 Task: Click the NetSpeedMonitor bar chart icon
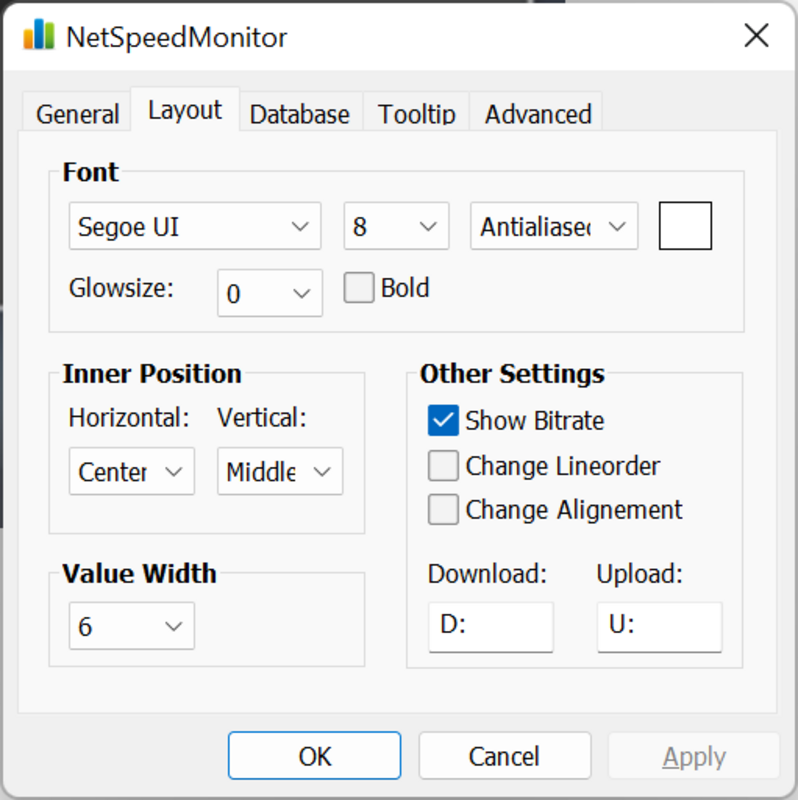[39, 36]
